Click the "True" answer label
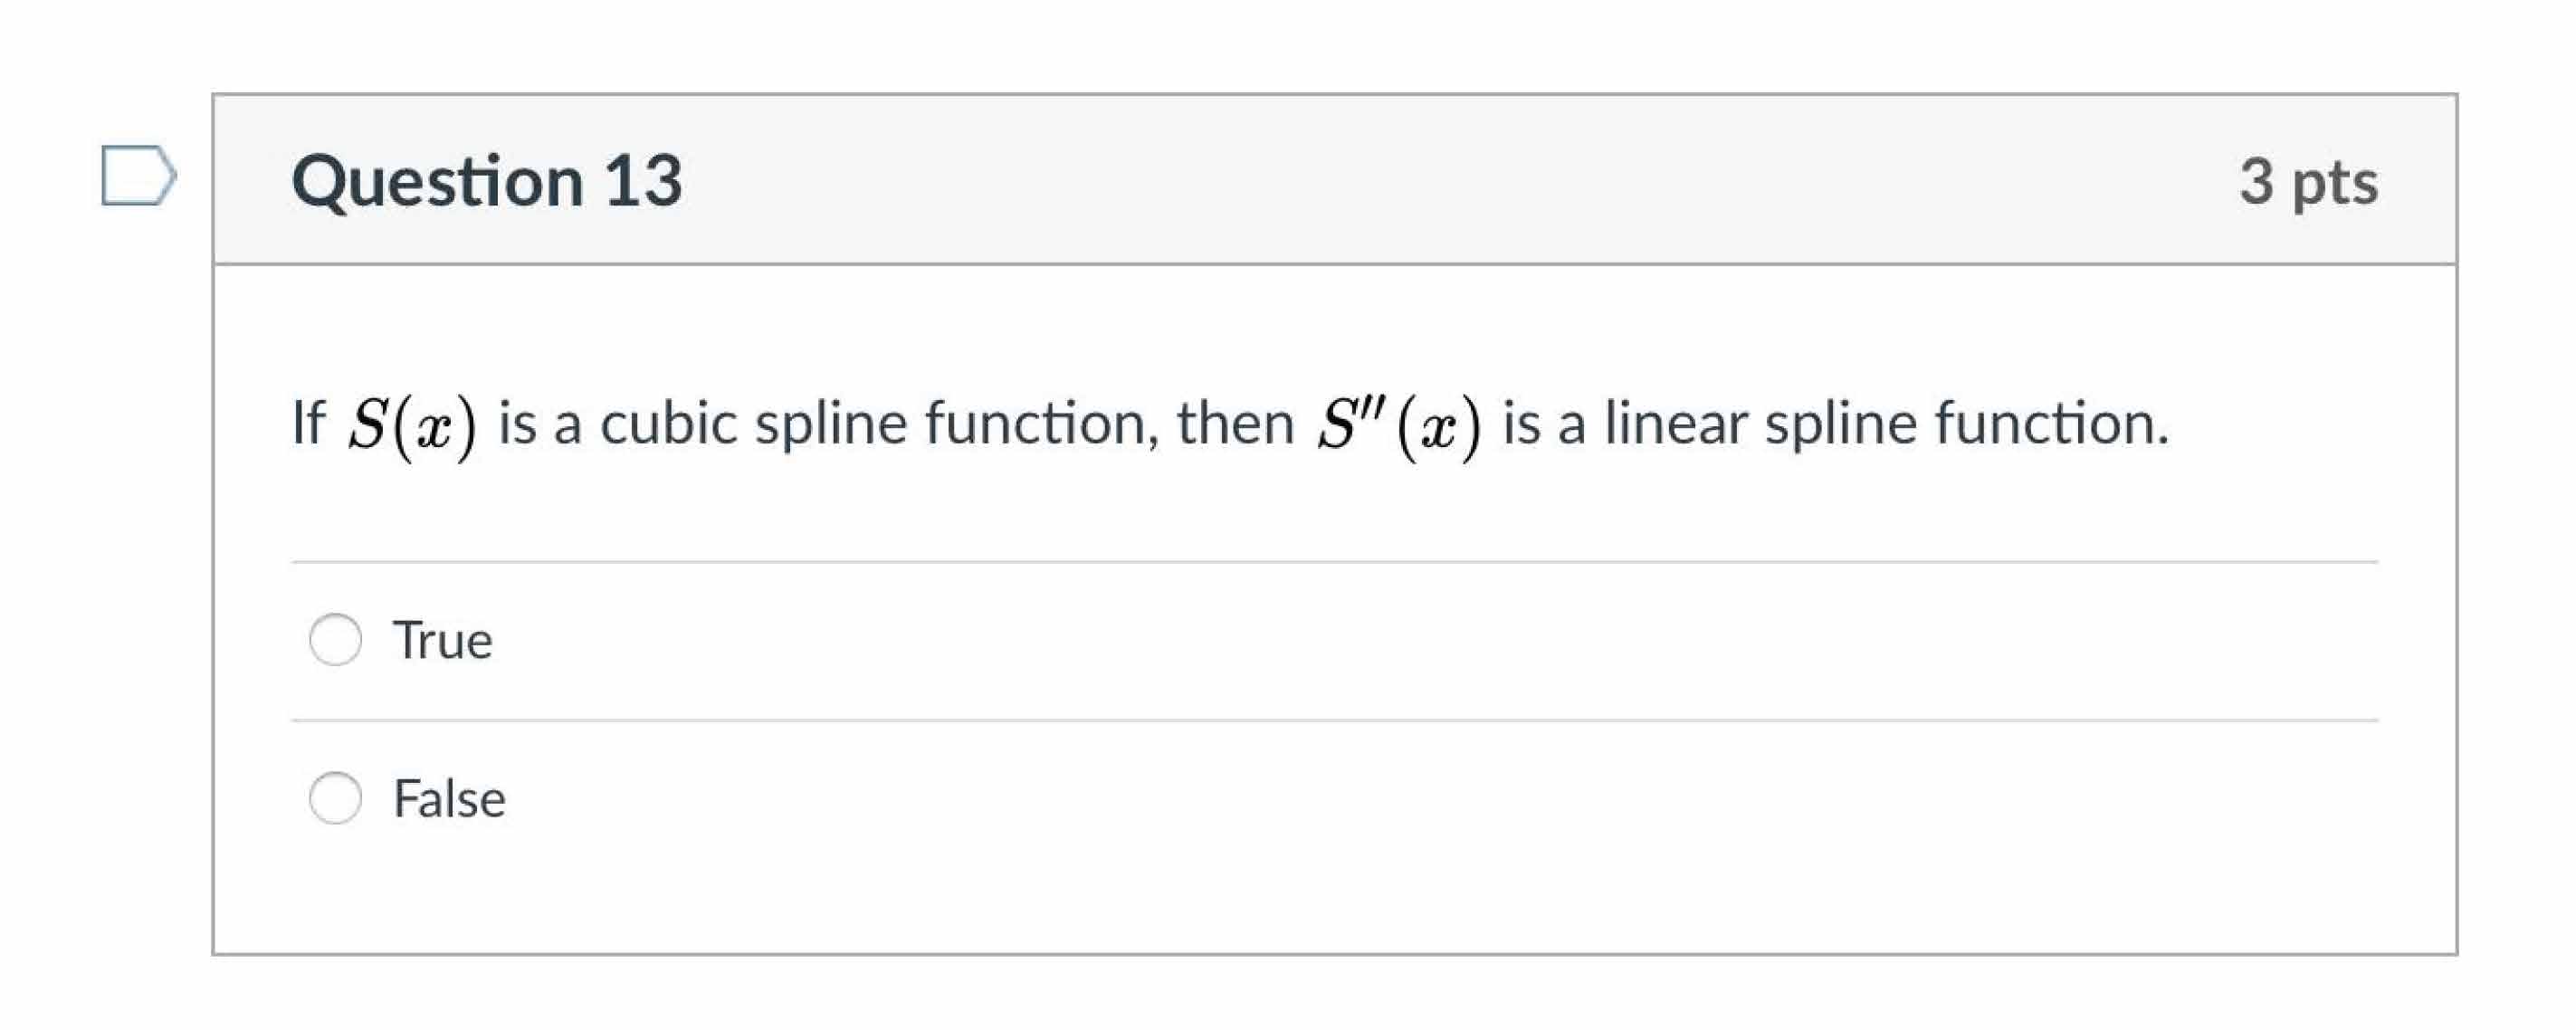Image resolution: width=2576 pixels, height=1030 pixels. click(443, 640)
